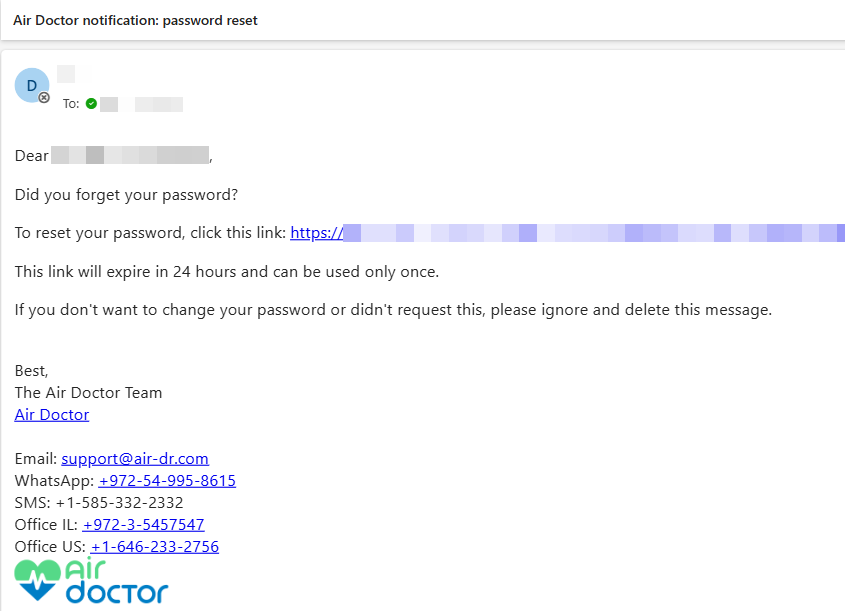The width and height of the screenshot is (845, 611).
Task: Call Office US number +1-646-233-2756
Action: tap(155, 546)
